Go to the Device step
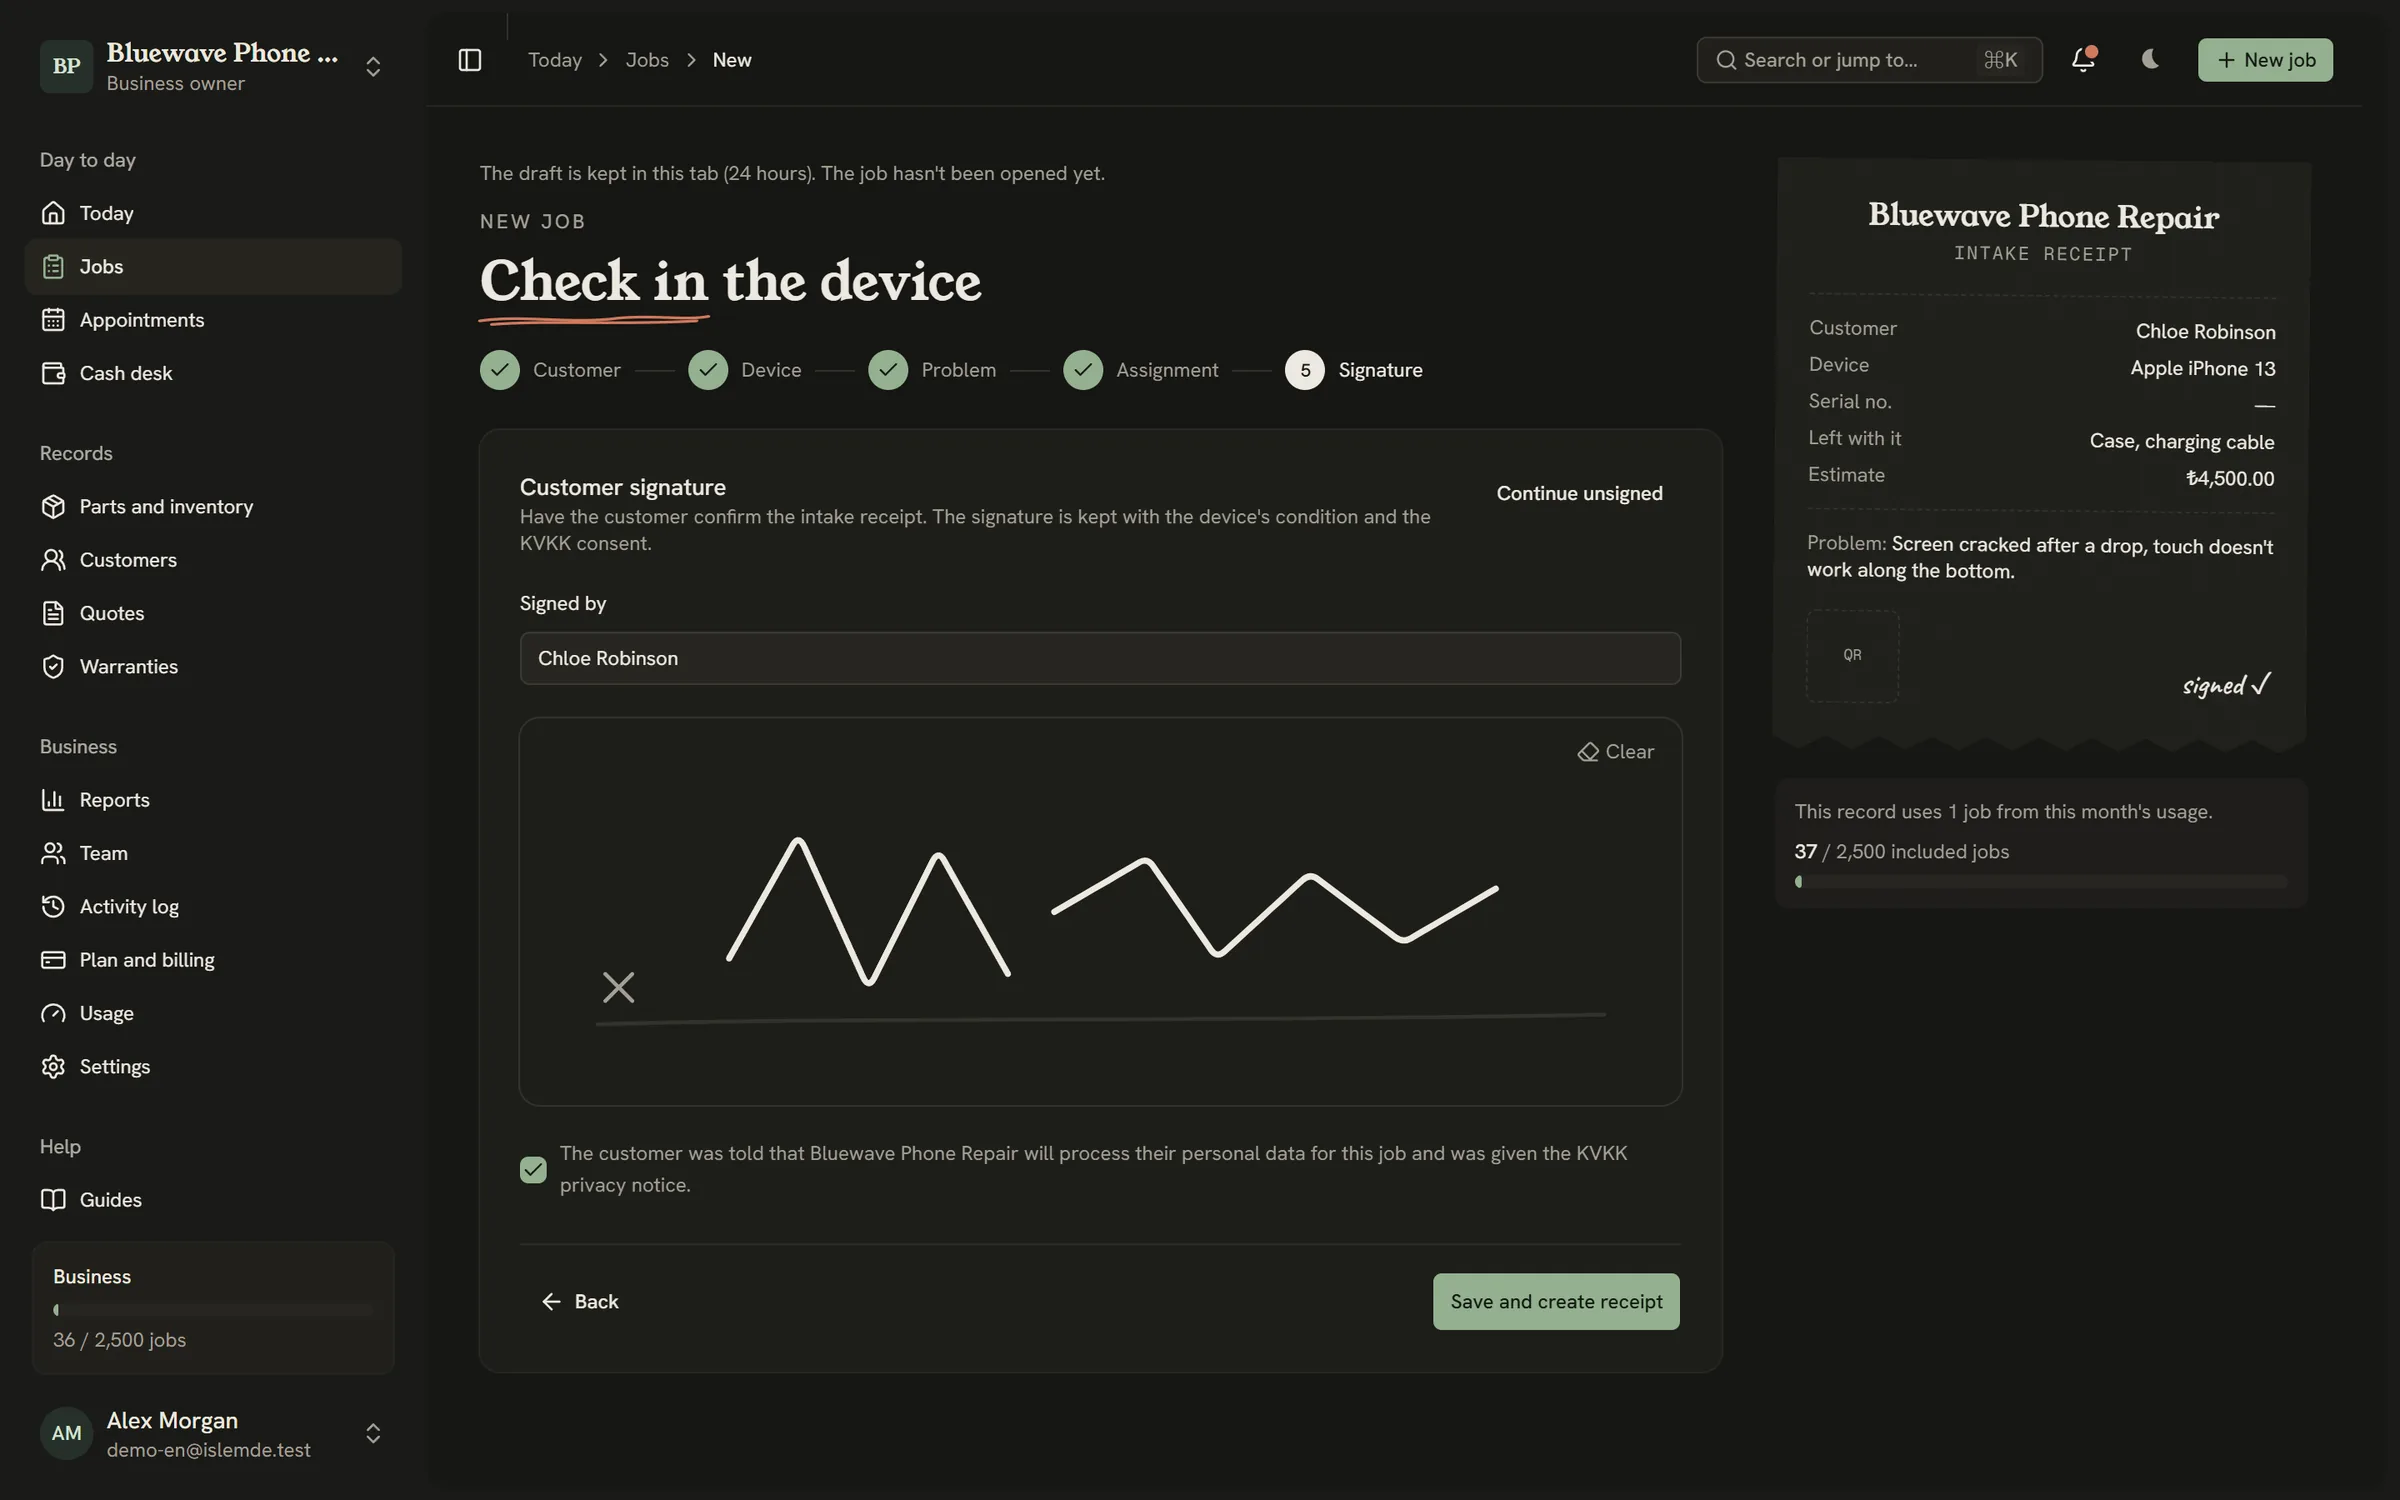The image size is (2400, 1500). (745, 370)
